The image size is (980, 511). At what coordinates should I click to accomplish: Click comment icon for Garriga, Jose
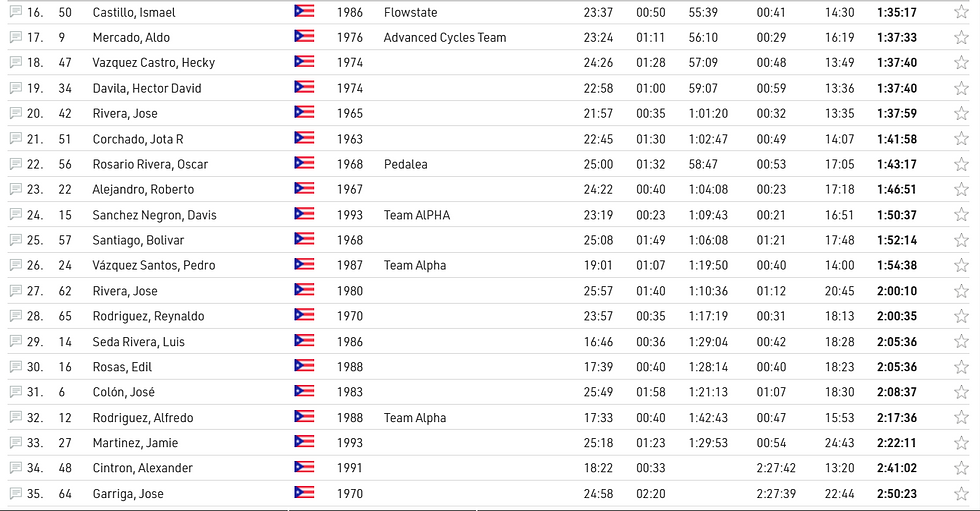15,494
